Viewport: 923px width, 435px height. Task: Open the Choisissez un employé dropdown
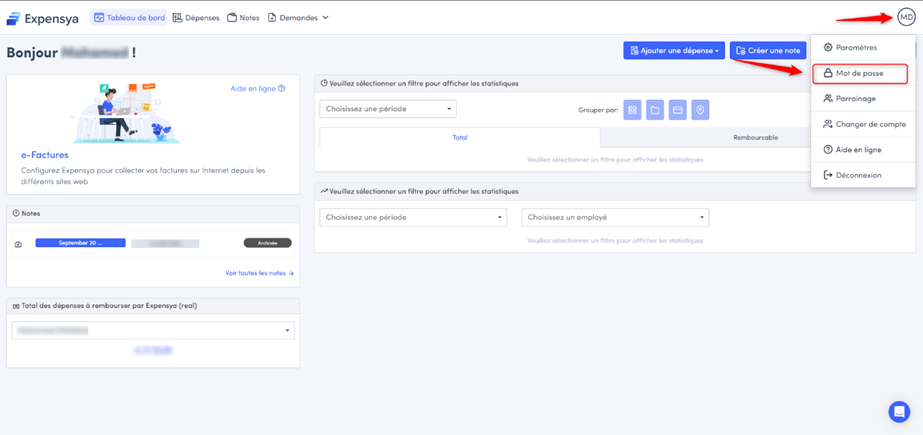[615, 217]
